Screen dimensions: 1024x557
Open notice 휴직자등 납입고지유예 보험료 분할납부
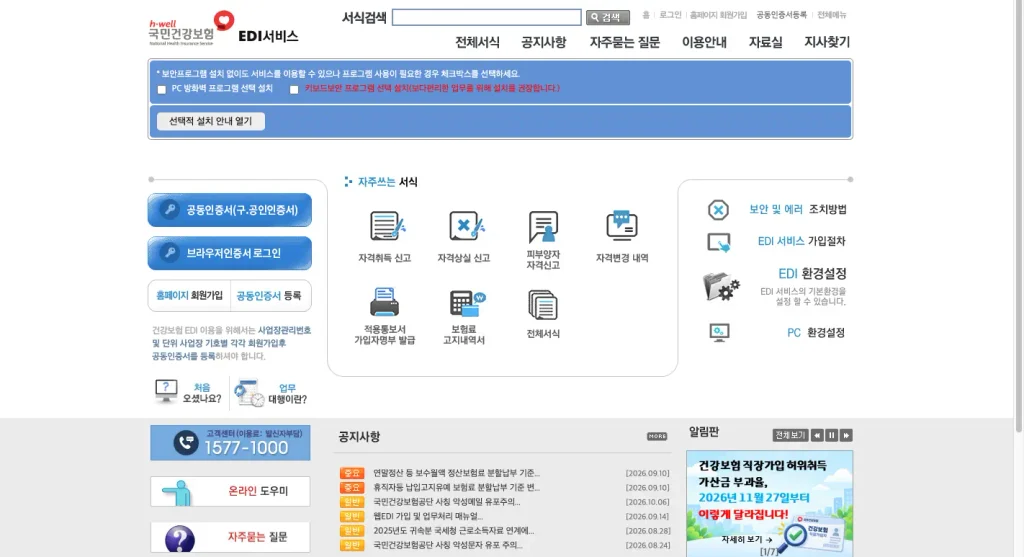tap(456, 488)
